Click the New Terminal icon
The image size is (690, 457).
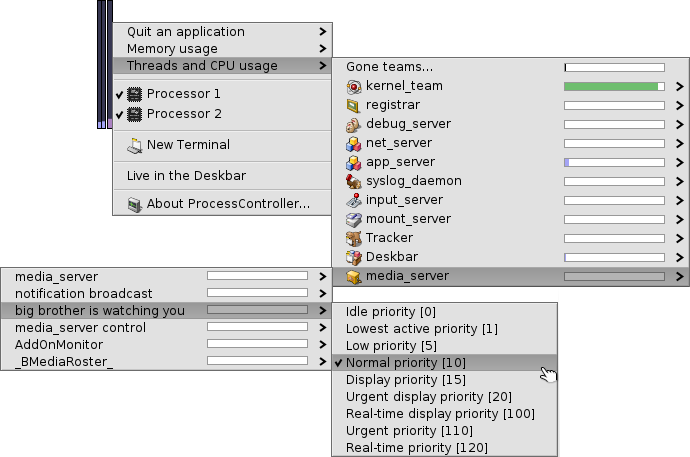pos(135,145)
